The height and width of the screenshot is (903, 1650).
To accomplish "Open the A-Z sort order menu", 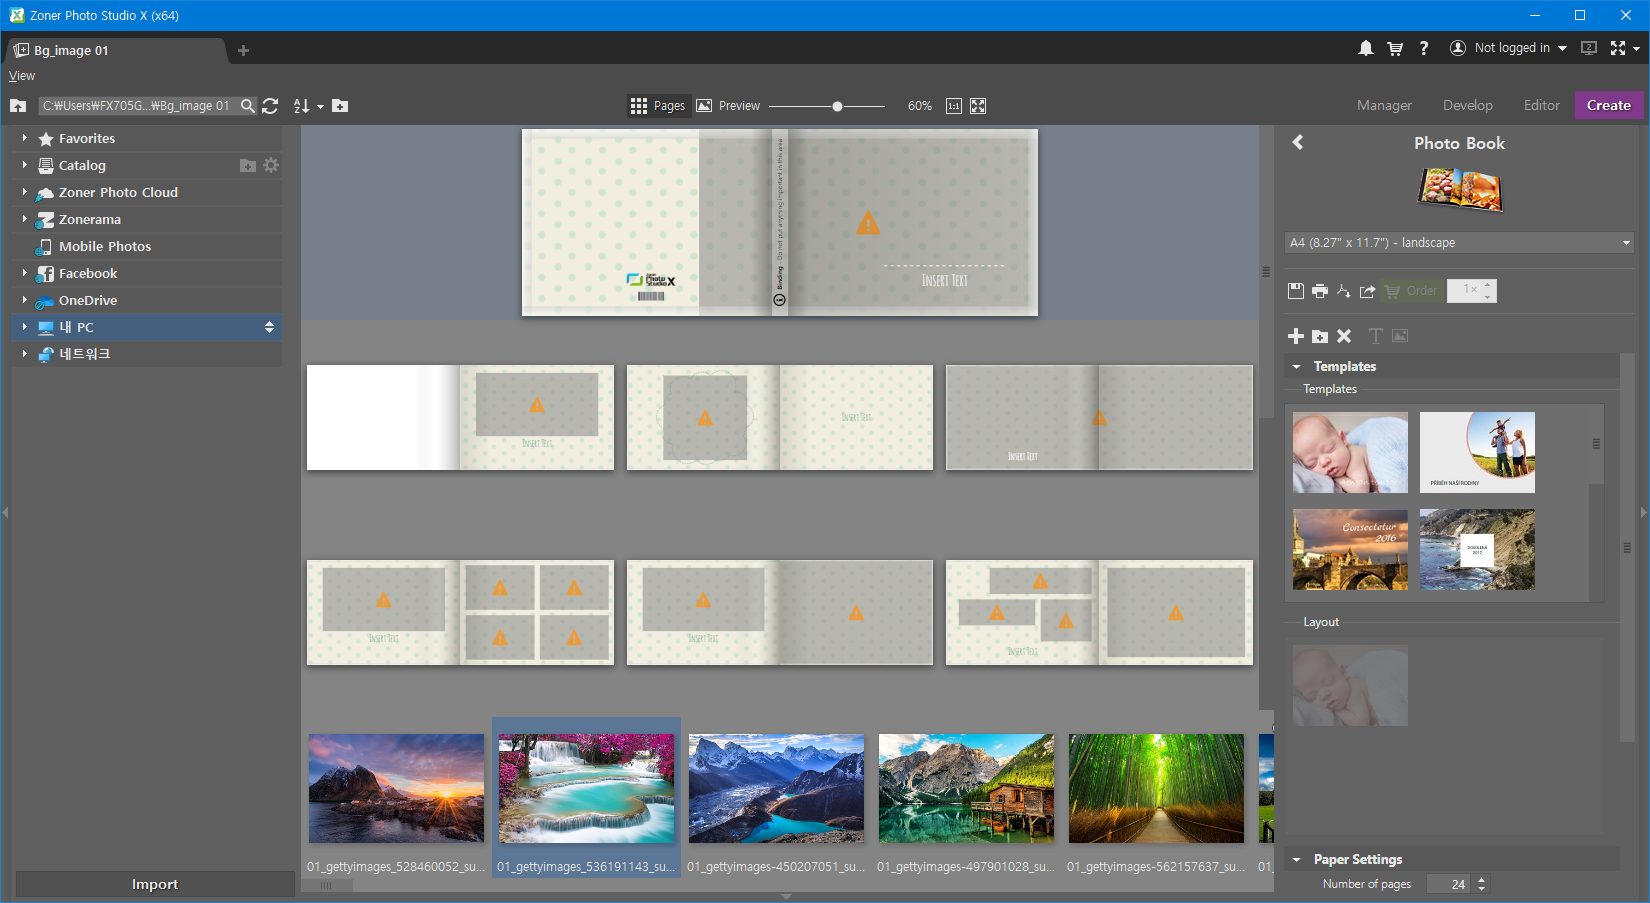I will [308, 106].
